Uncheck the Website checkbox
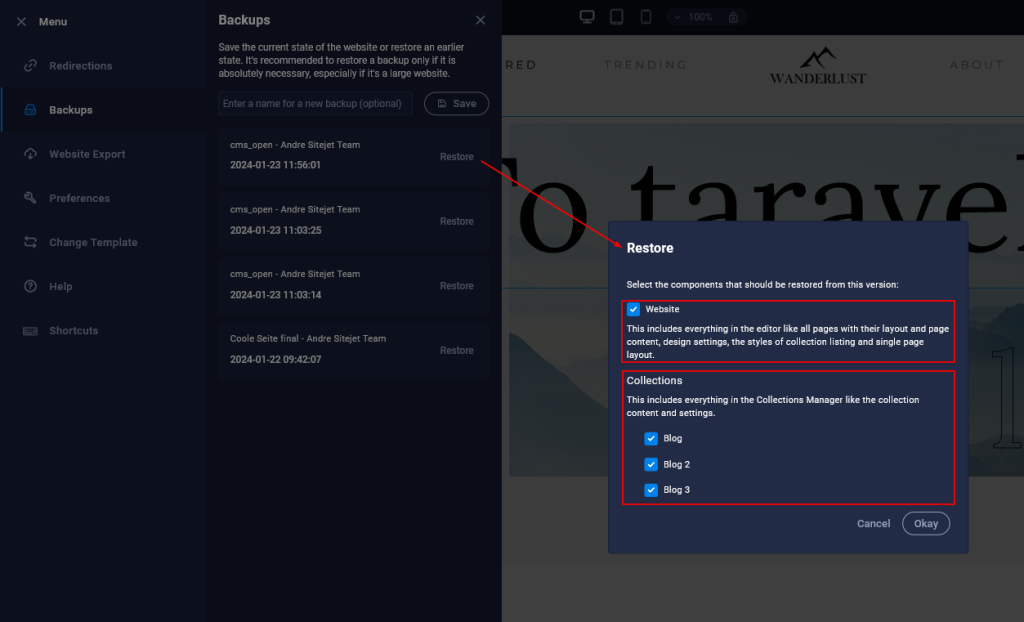The width and height of the screenshot is (1024, 622). [633, 309]
